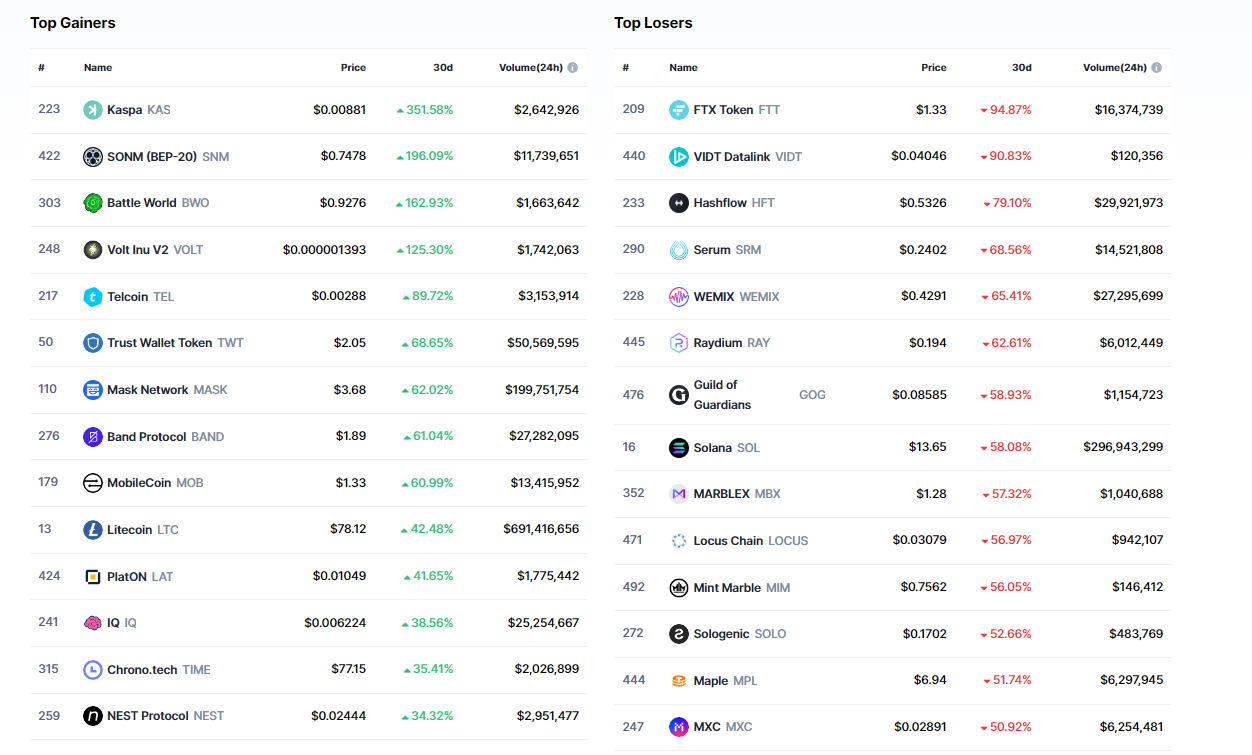Sort Top Gainers by 30d column

[442, 68]
